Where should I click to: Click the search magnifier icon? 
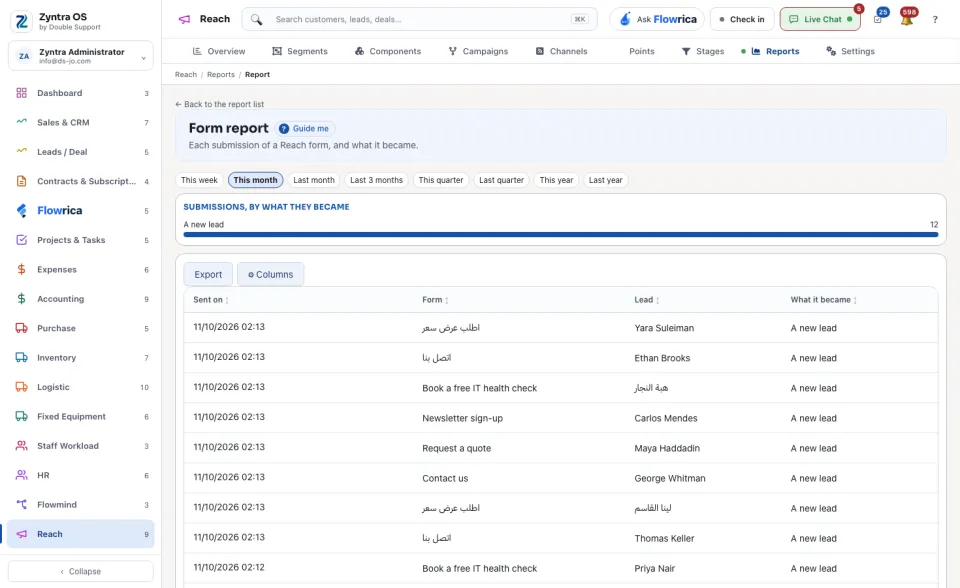tap(257, 19)
